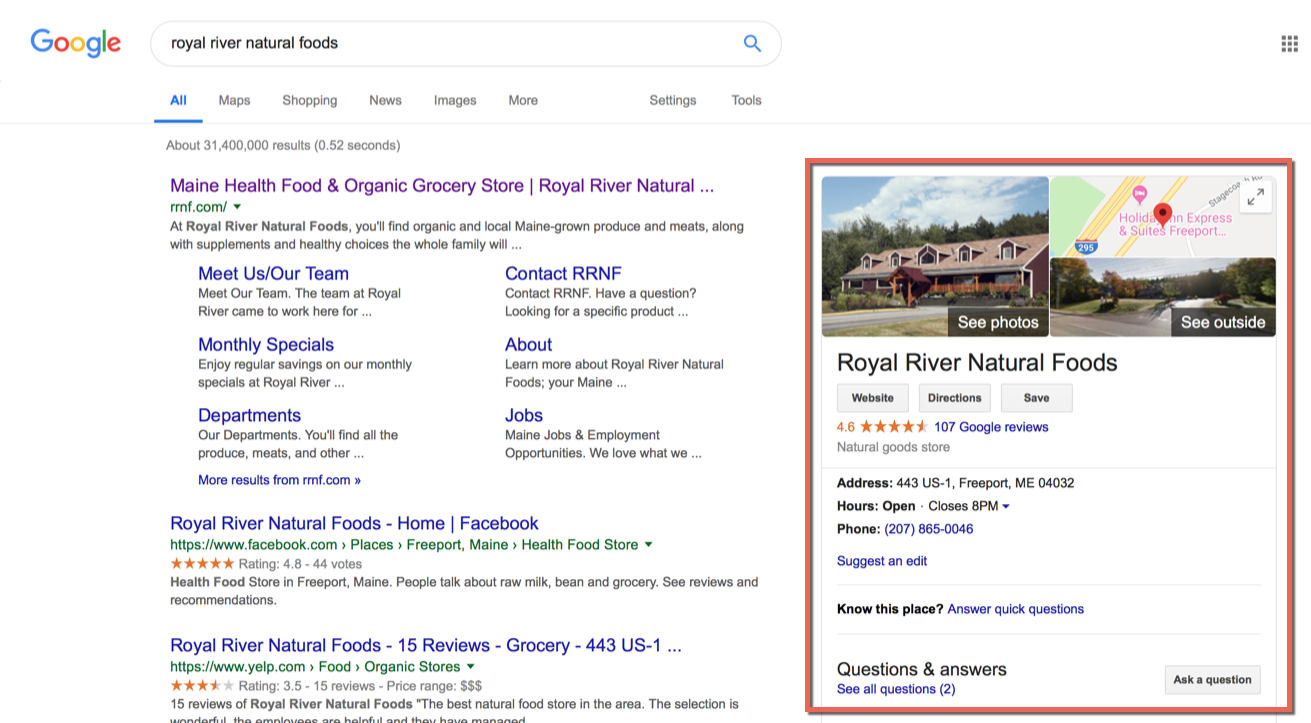Image resolution: width=1311 pixels, height=723 pixels.
Task: Click the orange star rating in knowledge panel
Action: (894, 427)
